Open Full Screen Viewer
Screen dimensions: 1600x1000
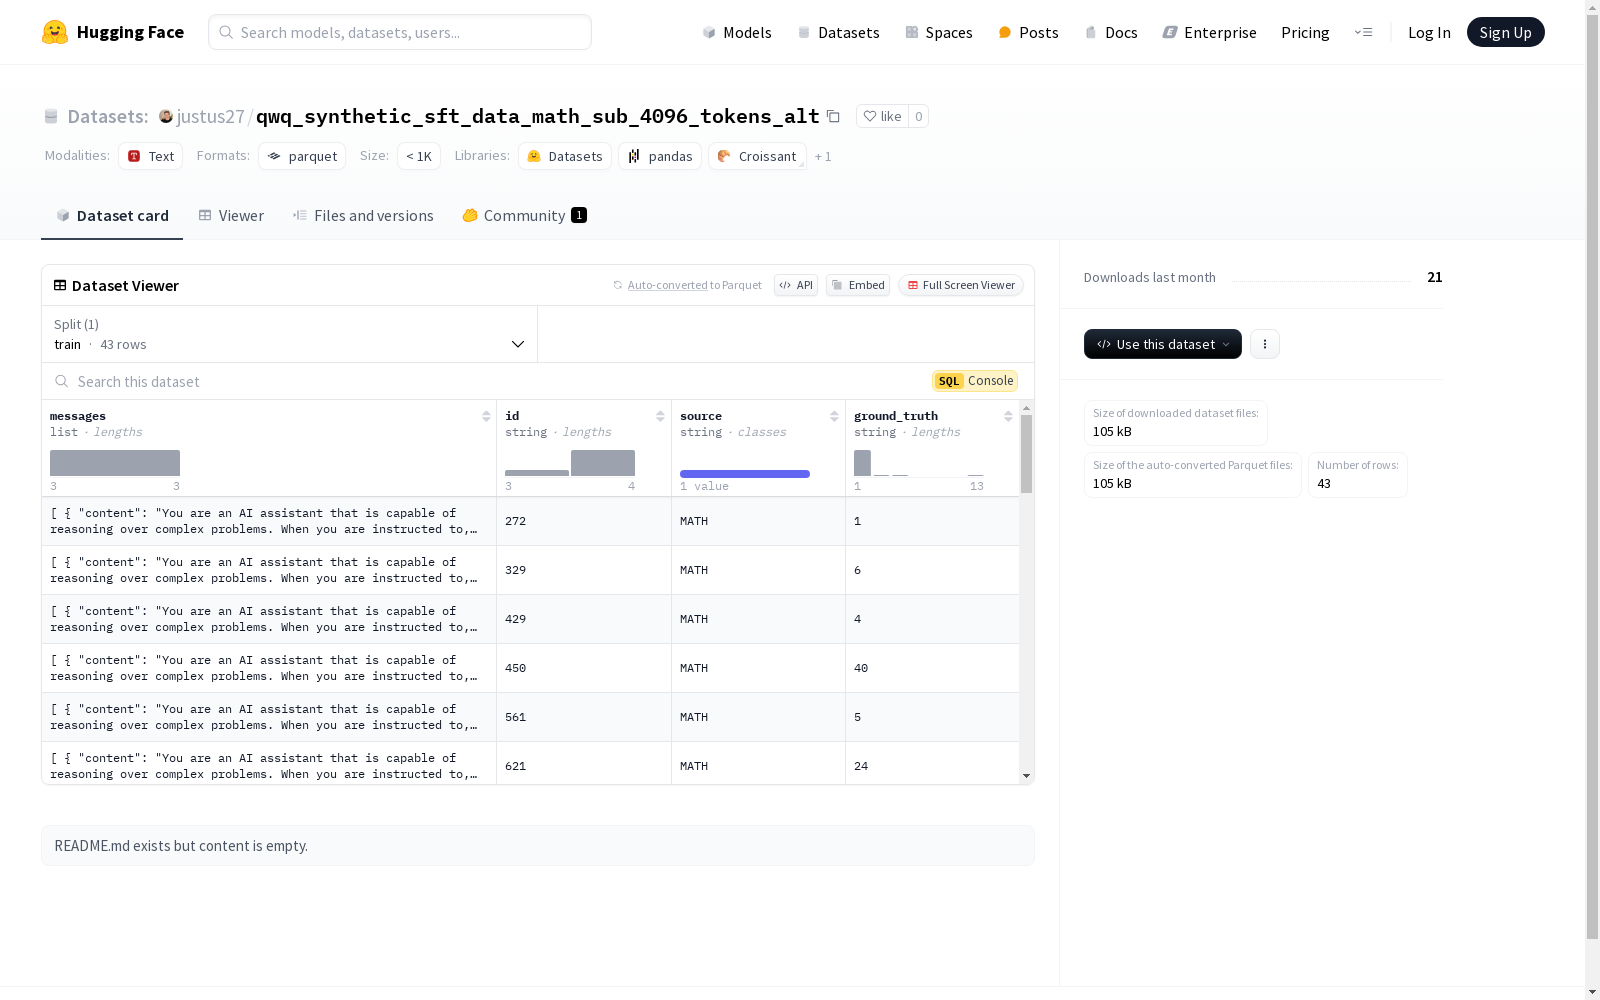click(x=961, y=285)
